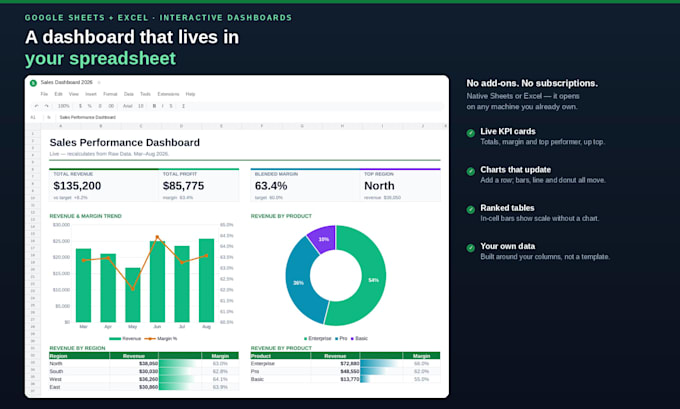680x409 pixels.
Task: Open the Tools menu
Action: [x=145, y=94]
